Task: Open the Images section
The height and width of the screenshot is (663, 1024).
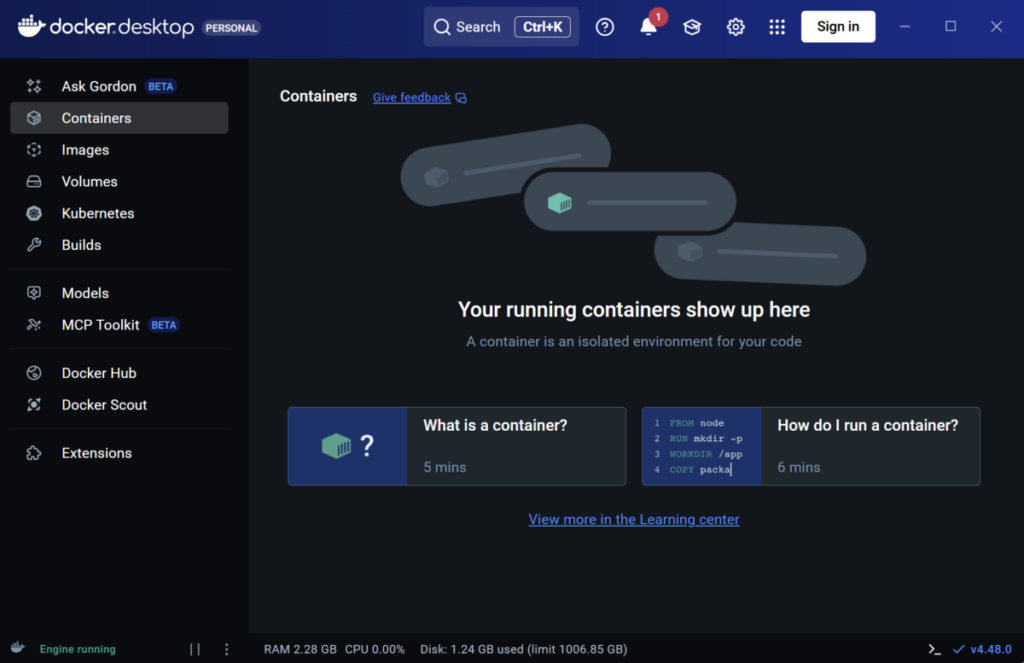Action: coord(85,150)
